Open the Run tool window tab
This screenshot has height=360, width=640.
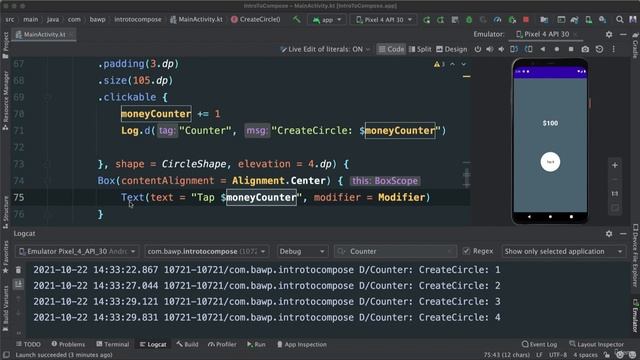pos(256,344)
